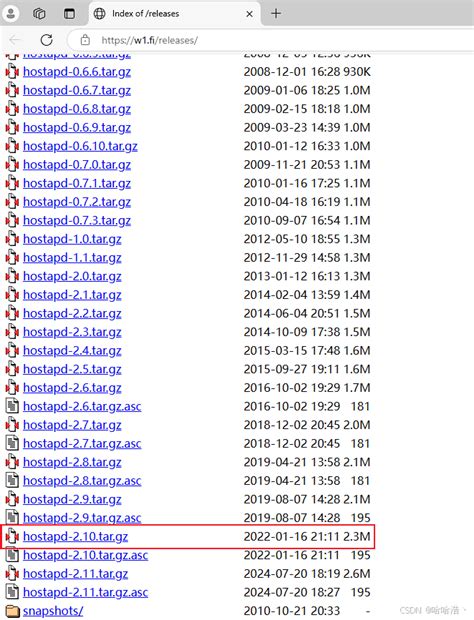The image size is (474, 620).
Task: Open the workspaces icon in the tab bar
Action: (39, 14)
